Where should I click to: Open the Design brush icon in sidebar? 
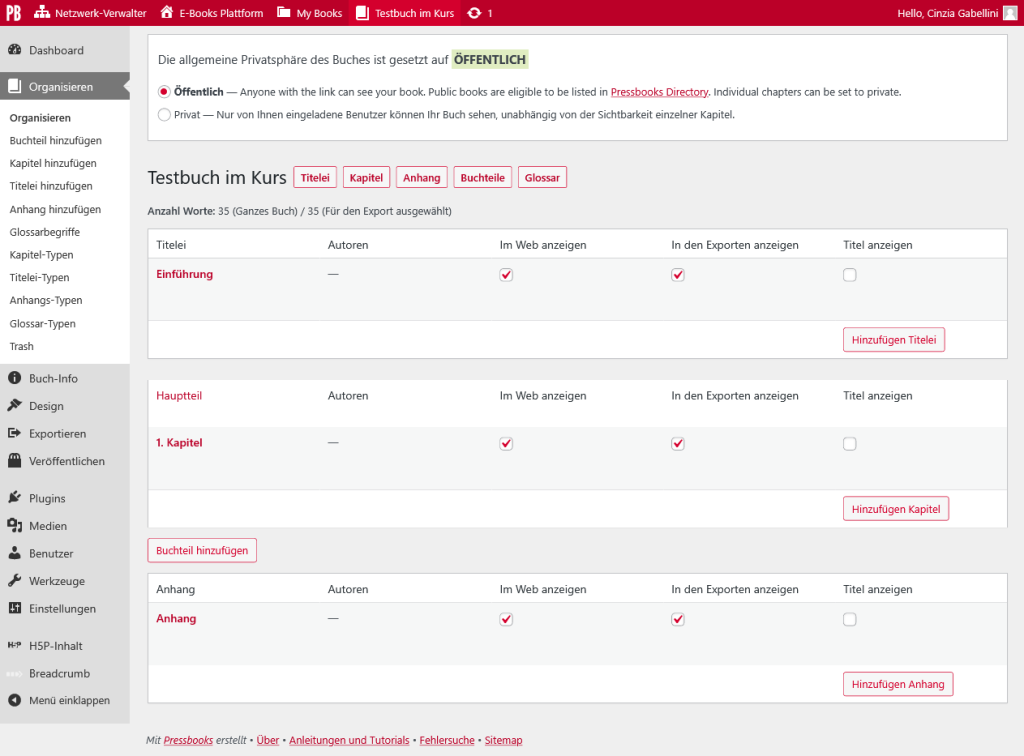[x=14, y=406]
